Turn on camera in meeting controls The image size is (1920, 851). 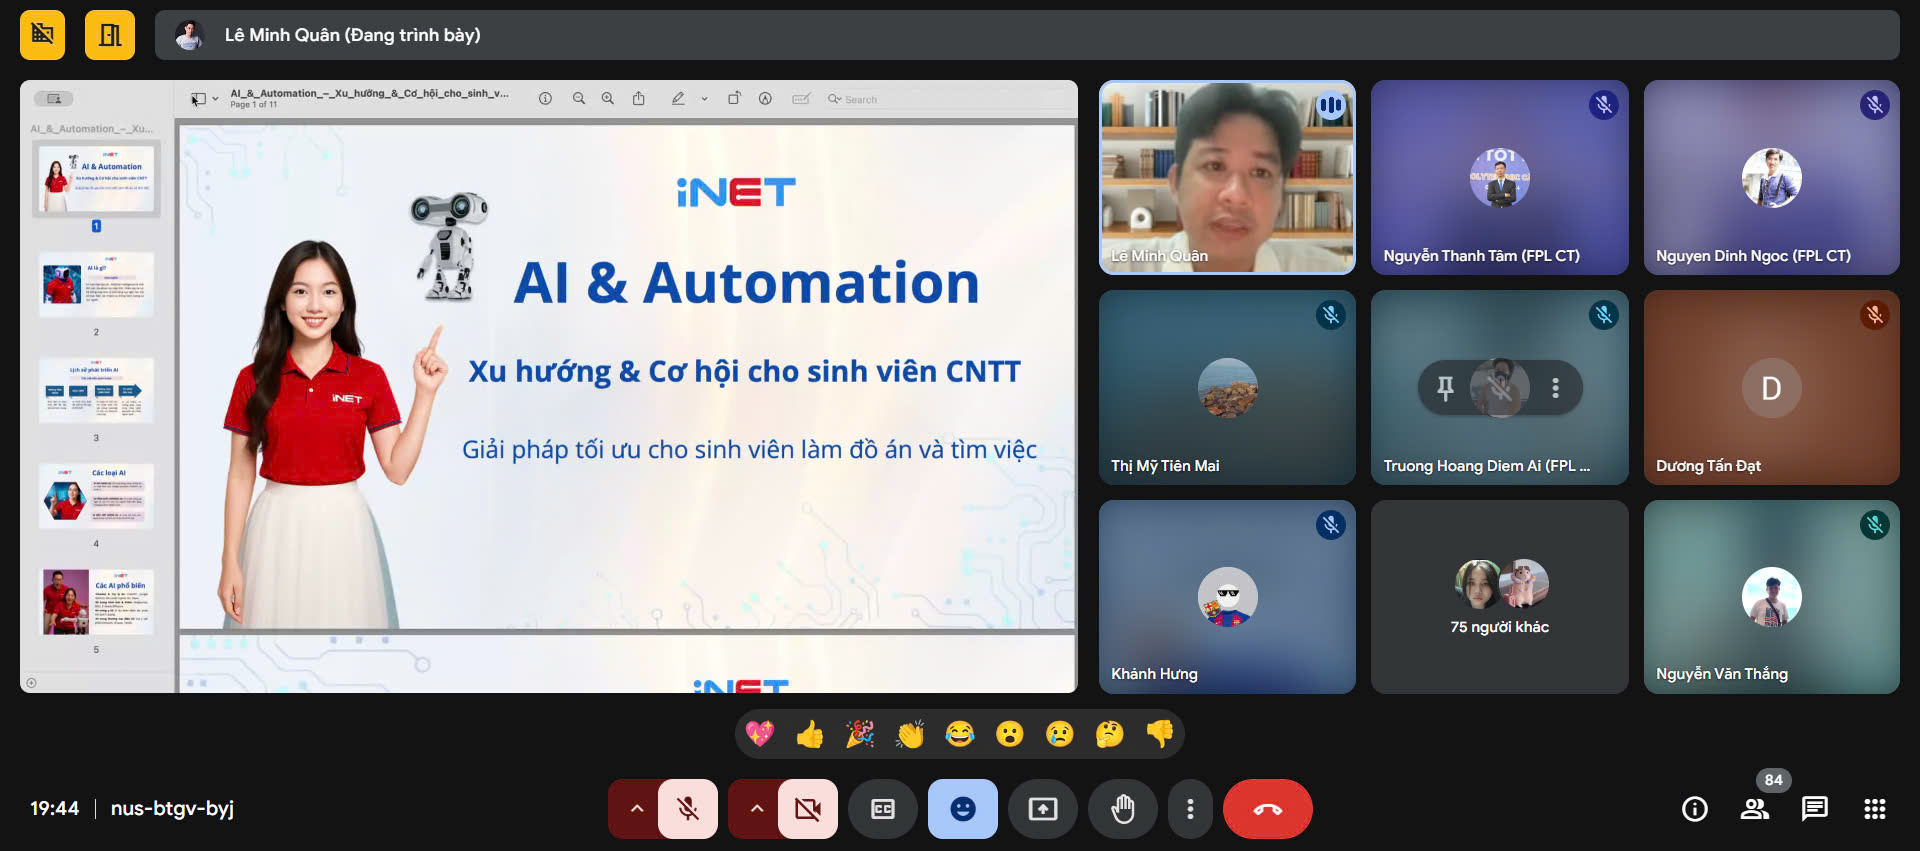(x=808, y=809)
